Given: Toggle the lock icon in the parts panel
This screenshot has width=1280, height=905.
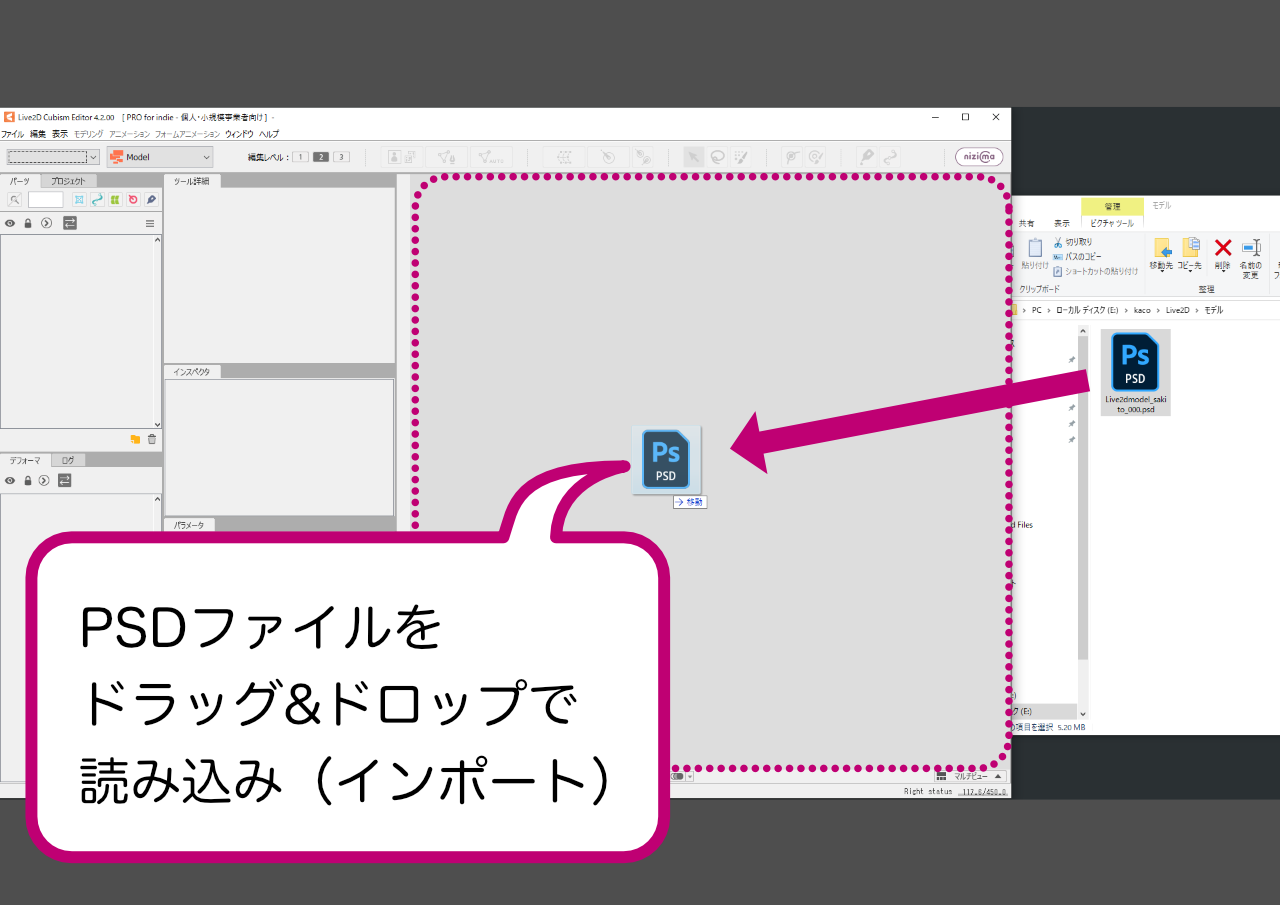Looking at the screenshot, I should pos(28,223).
